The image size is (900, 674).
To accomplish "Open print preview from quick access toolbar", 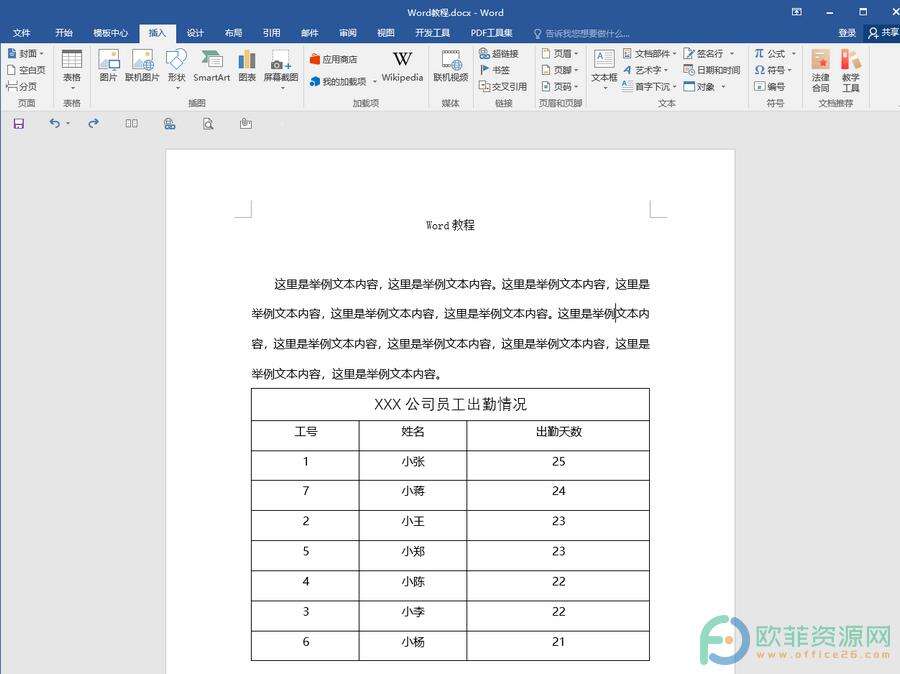I will click(208, 123).
